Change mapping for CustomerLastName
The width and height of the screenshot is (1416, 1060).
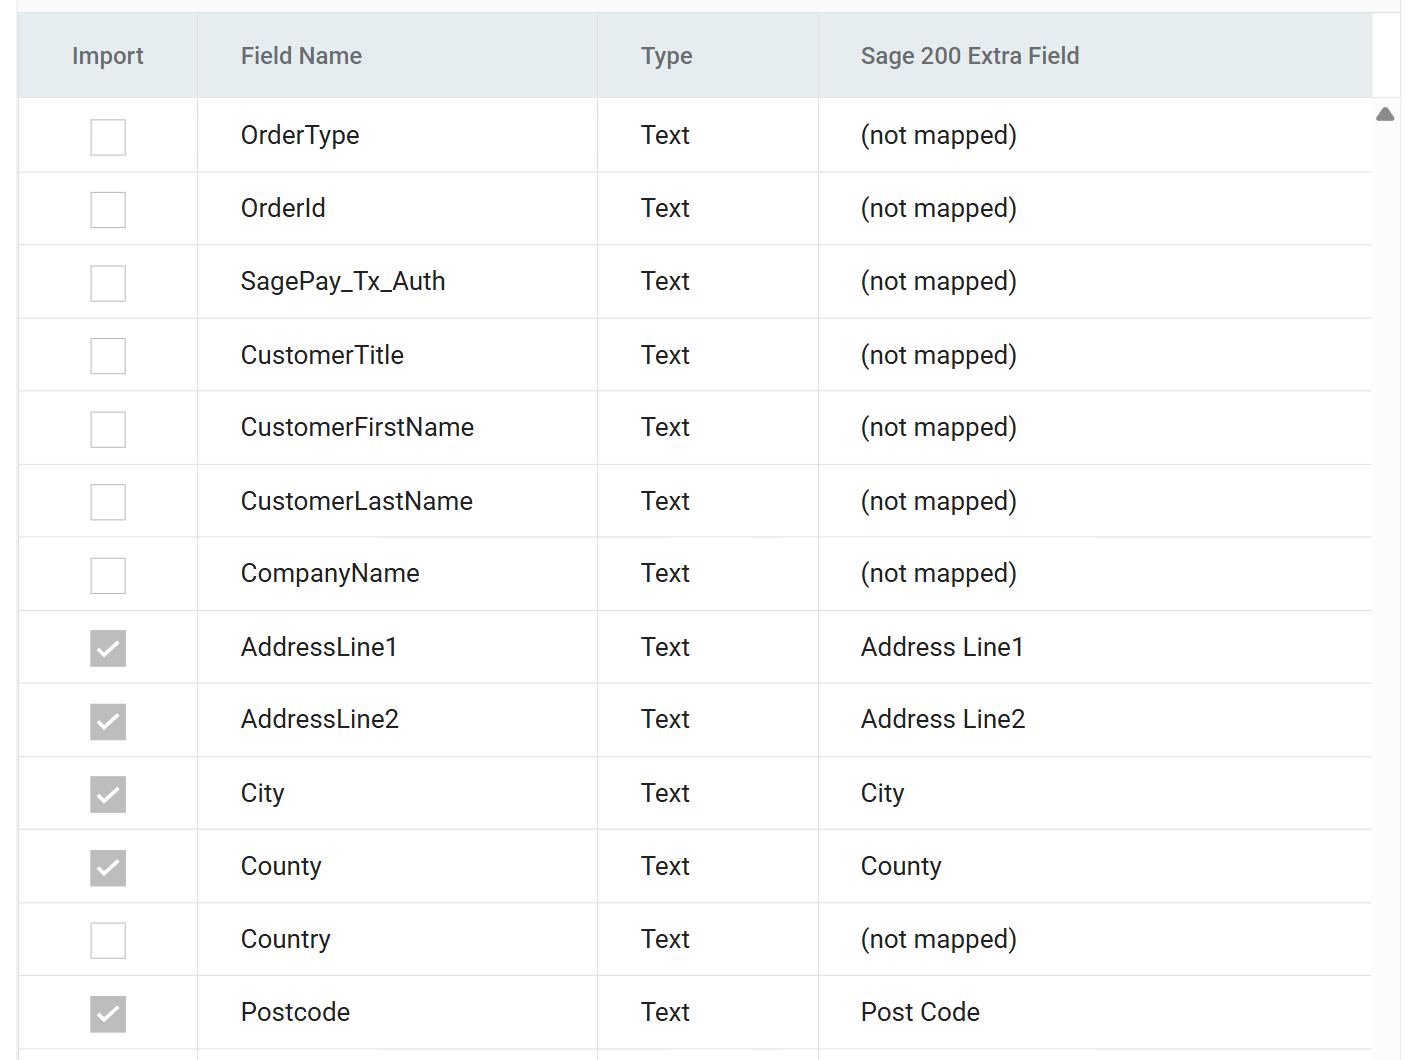pos(1094,501)
